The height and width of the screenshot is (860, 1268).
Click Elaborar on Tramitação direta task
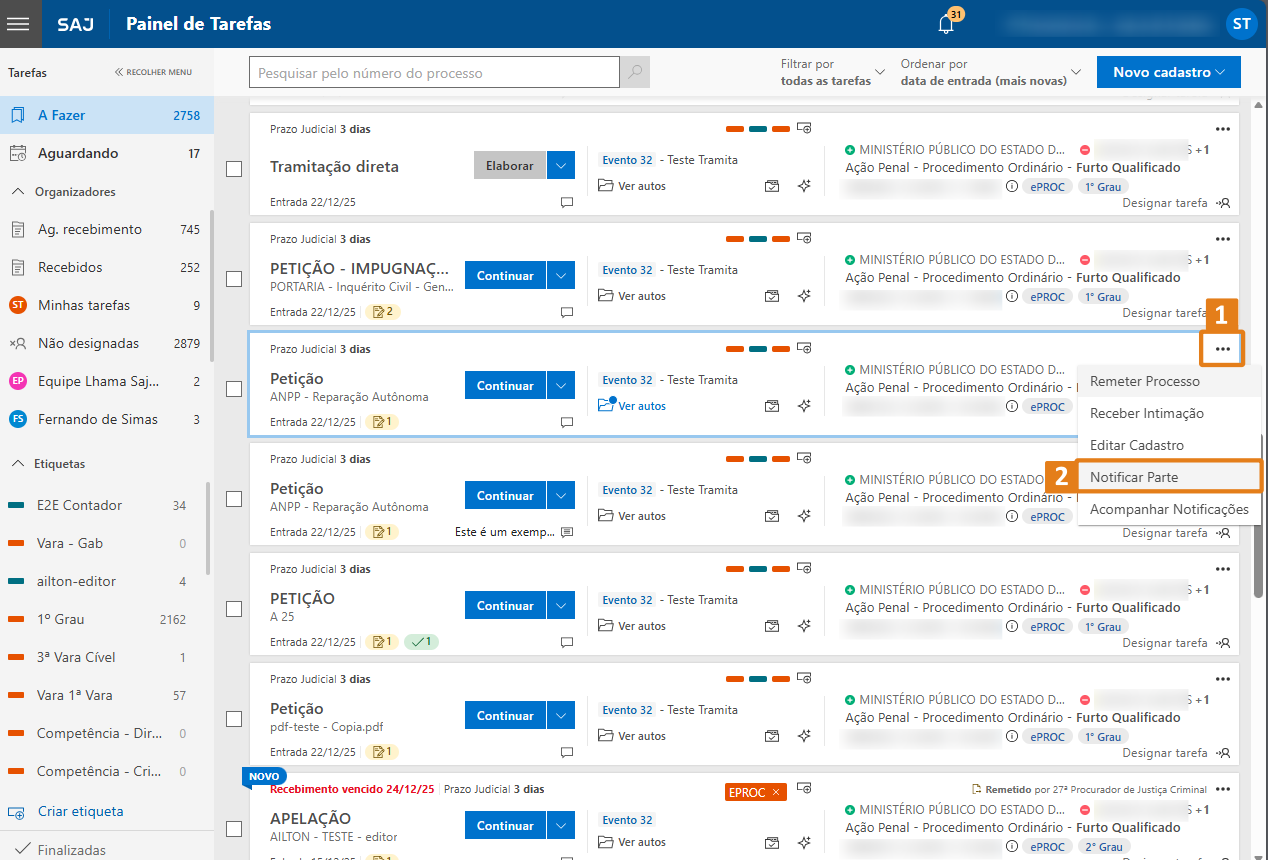[509, 166]
